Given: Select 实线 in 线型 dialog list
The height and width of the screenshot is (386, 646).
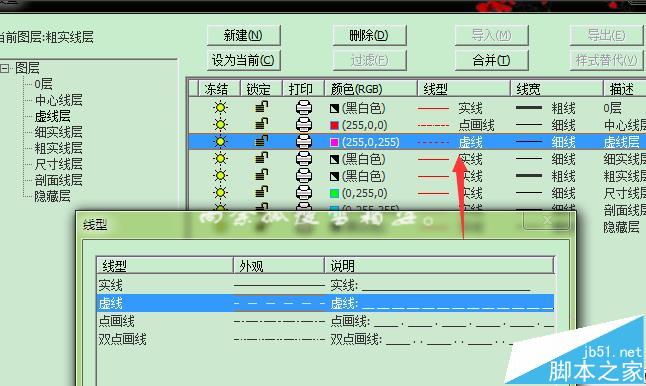Looking at the screenshot, I should coord(325,285).
